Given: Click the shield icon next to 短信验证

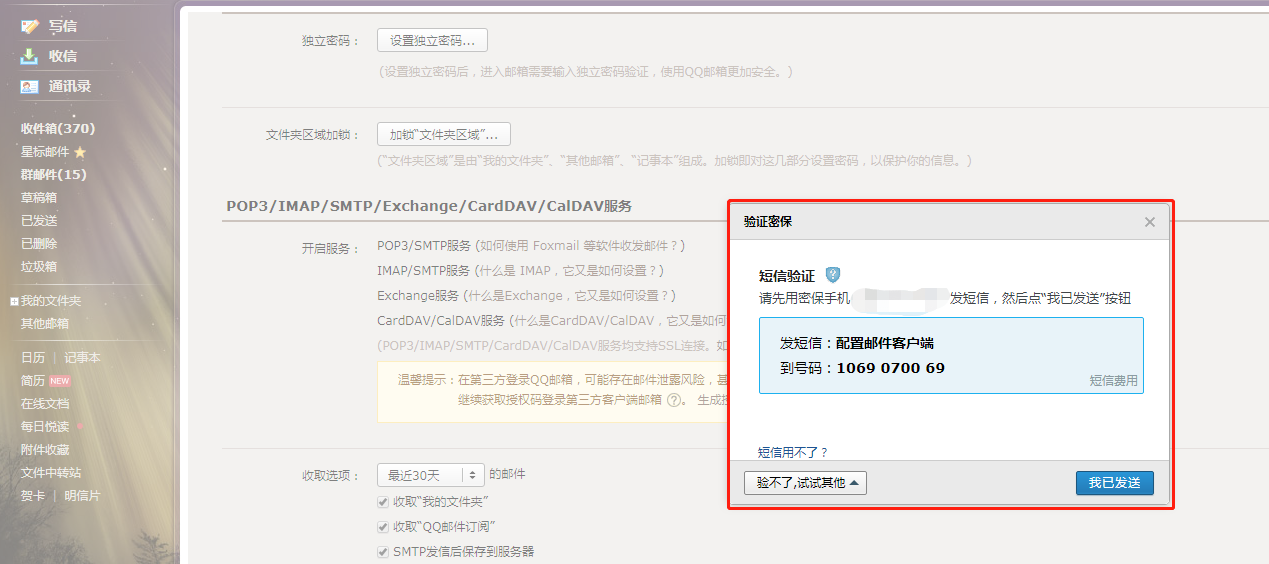Looking at the screenshot, I should click(832, 275).
